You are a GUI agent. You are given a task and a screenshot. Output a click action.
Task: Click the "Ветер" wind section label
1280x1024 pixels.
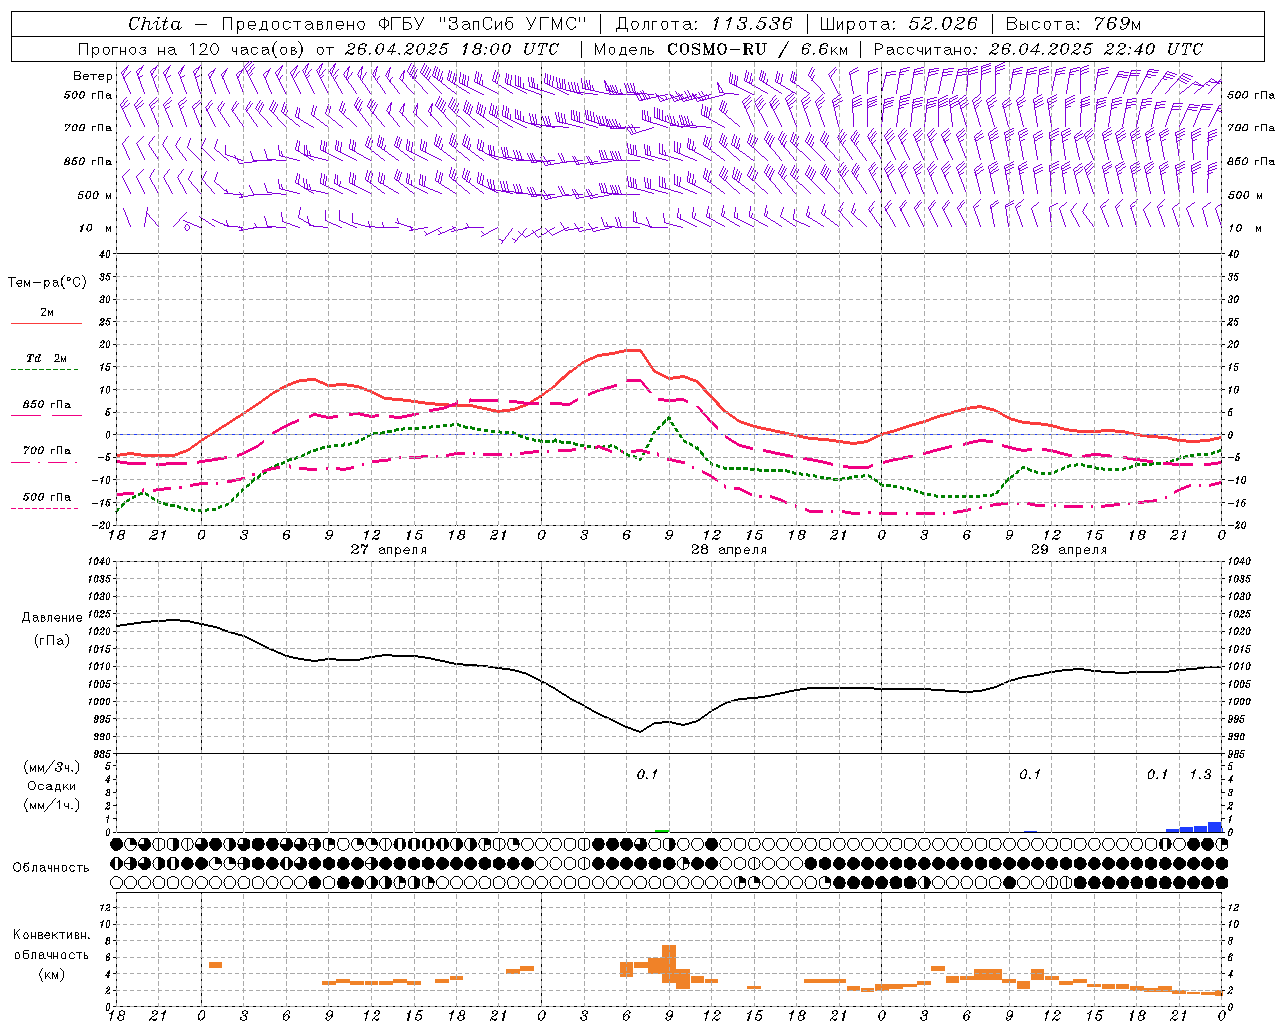point(92,76)
